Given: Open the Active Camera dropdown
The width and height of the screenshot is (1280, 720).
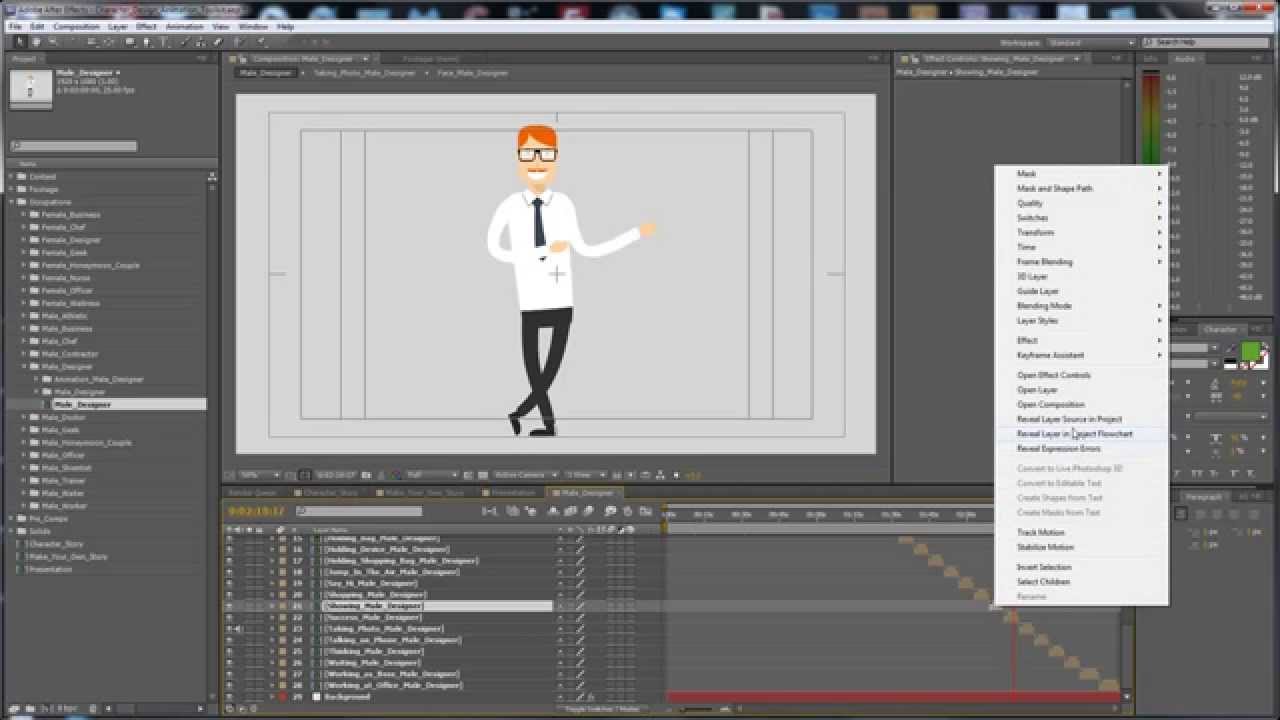Looking at the screenshot, I should [525, 475].
